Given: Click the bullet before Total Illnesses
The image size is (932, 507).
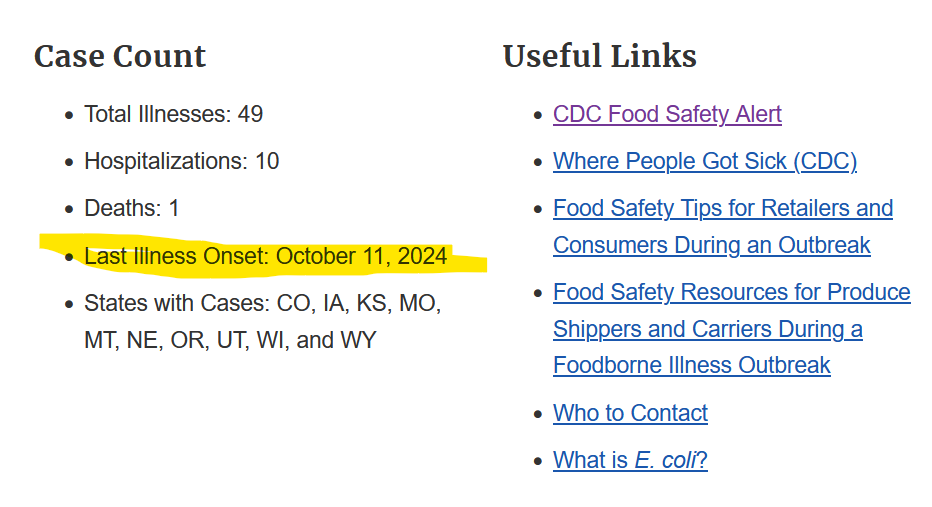Looking at the screenshot, I should (x=69, y=115).
